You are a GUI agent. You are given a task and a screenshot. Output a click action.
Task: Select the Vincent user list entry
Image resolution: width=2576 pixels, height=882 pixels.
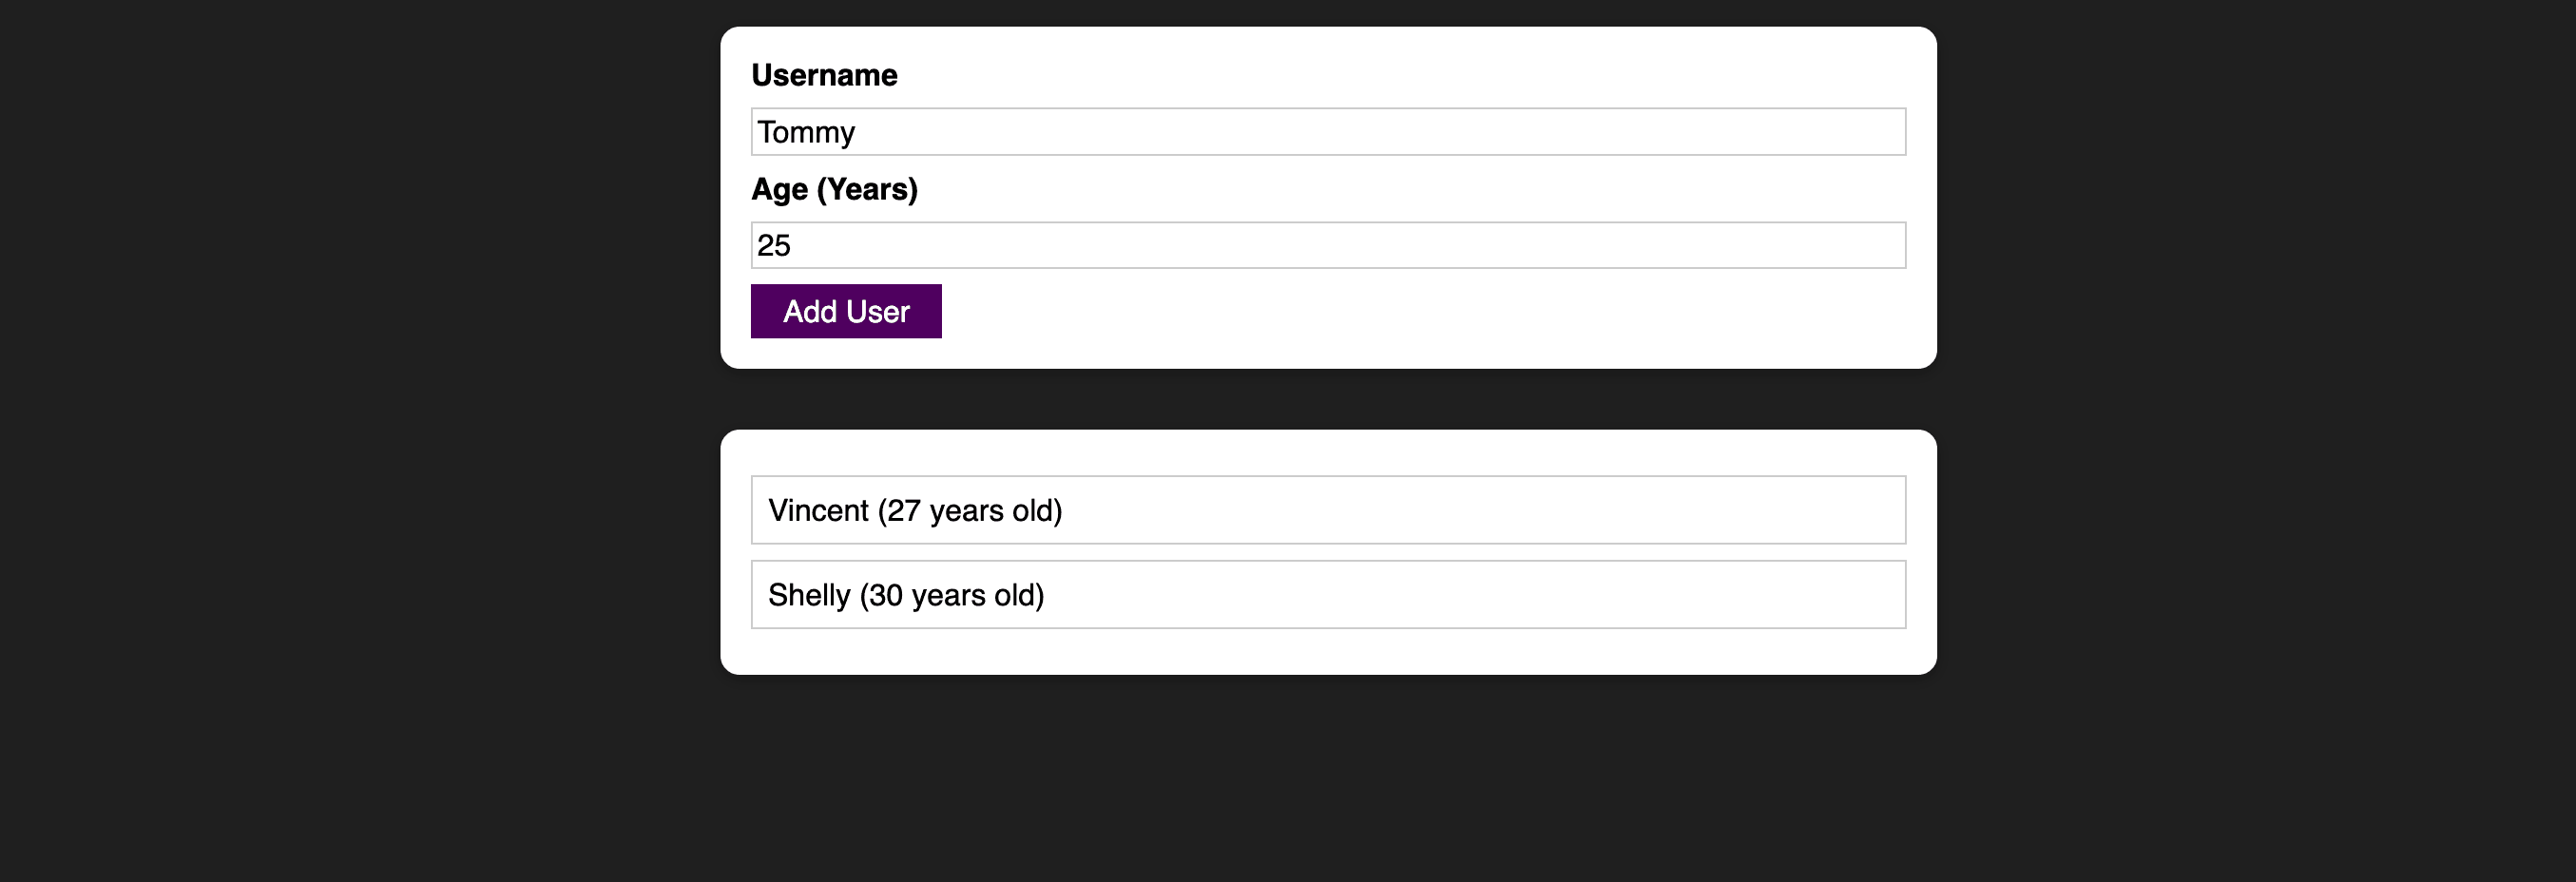1328,510
